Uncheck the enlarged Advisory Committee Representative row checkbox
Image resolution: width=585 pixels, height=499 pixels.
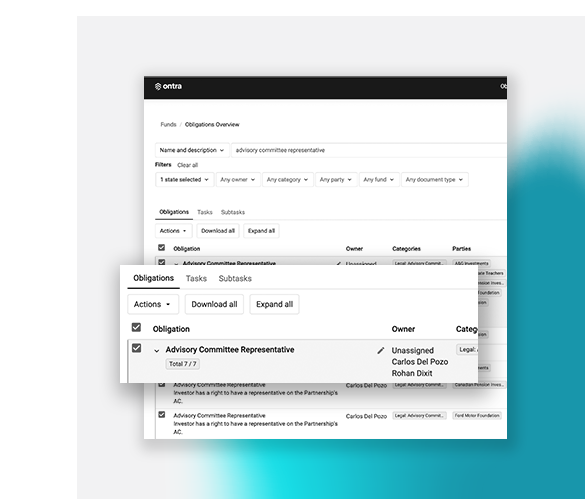tap(137, 348)
